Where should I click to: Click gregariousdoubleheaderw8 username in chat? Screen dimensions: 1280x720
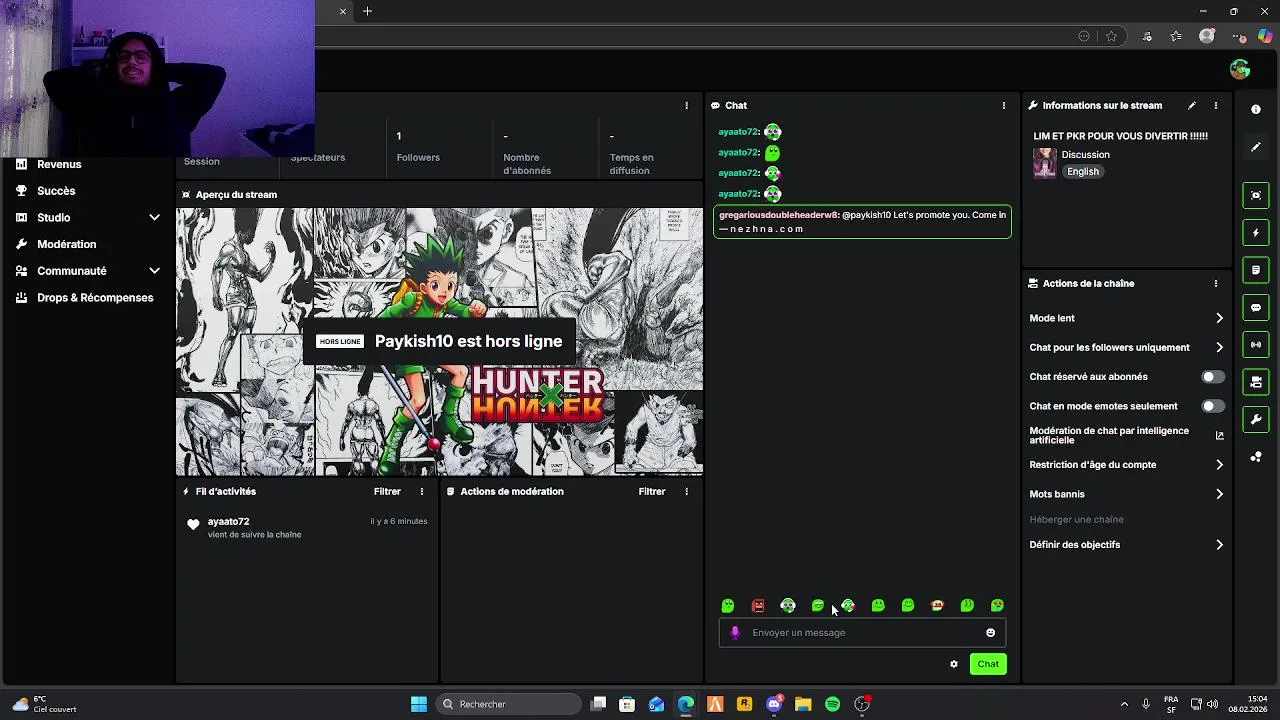point(778,215)
